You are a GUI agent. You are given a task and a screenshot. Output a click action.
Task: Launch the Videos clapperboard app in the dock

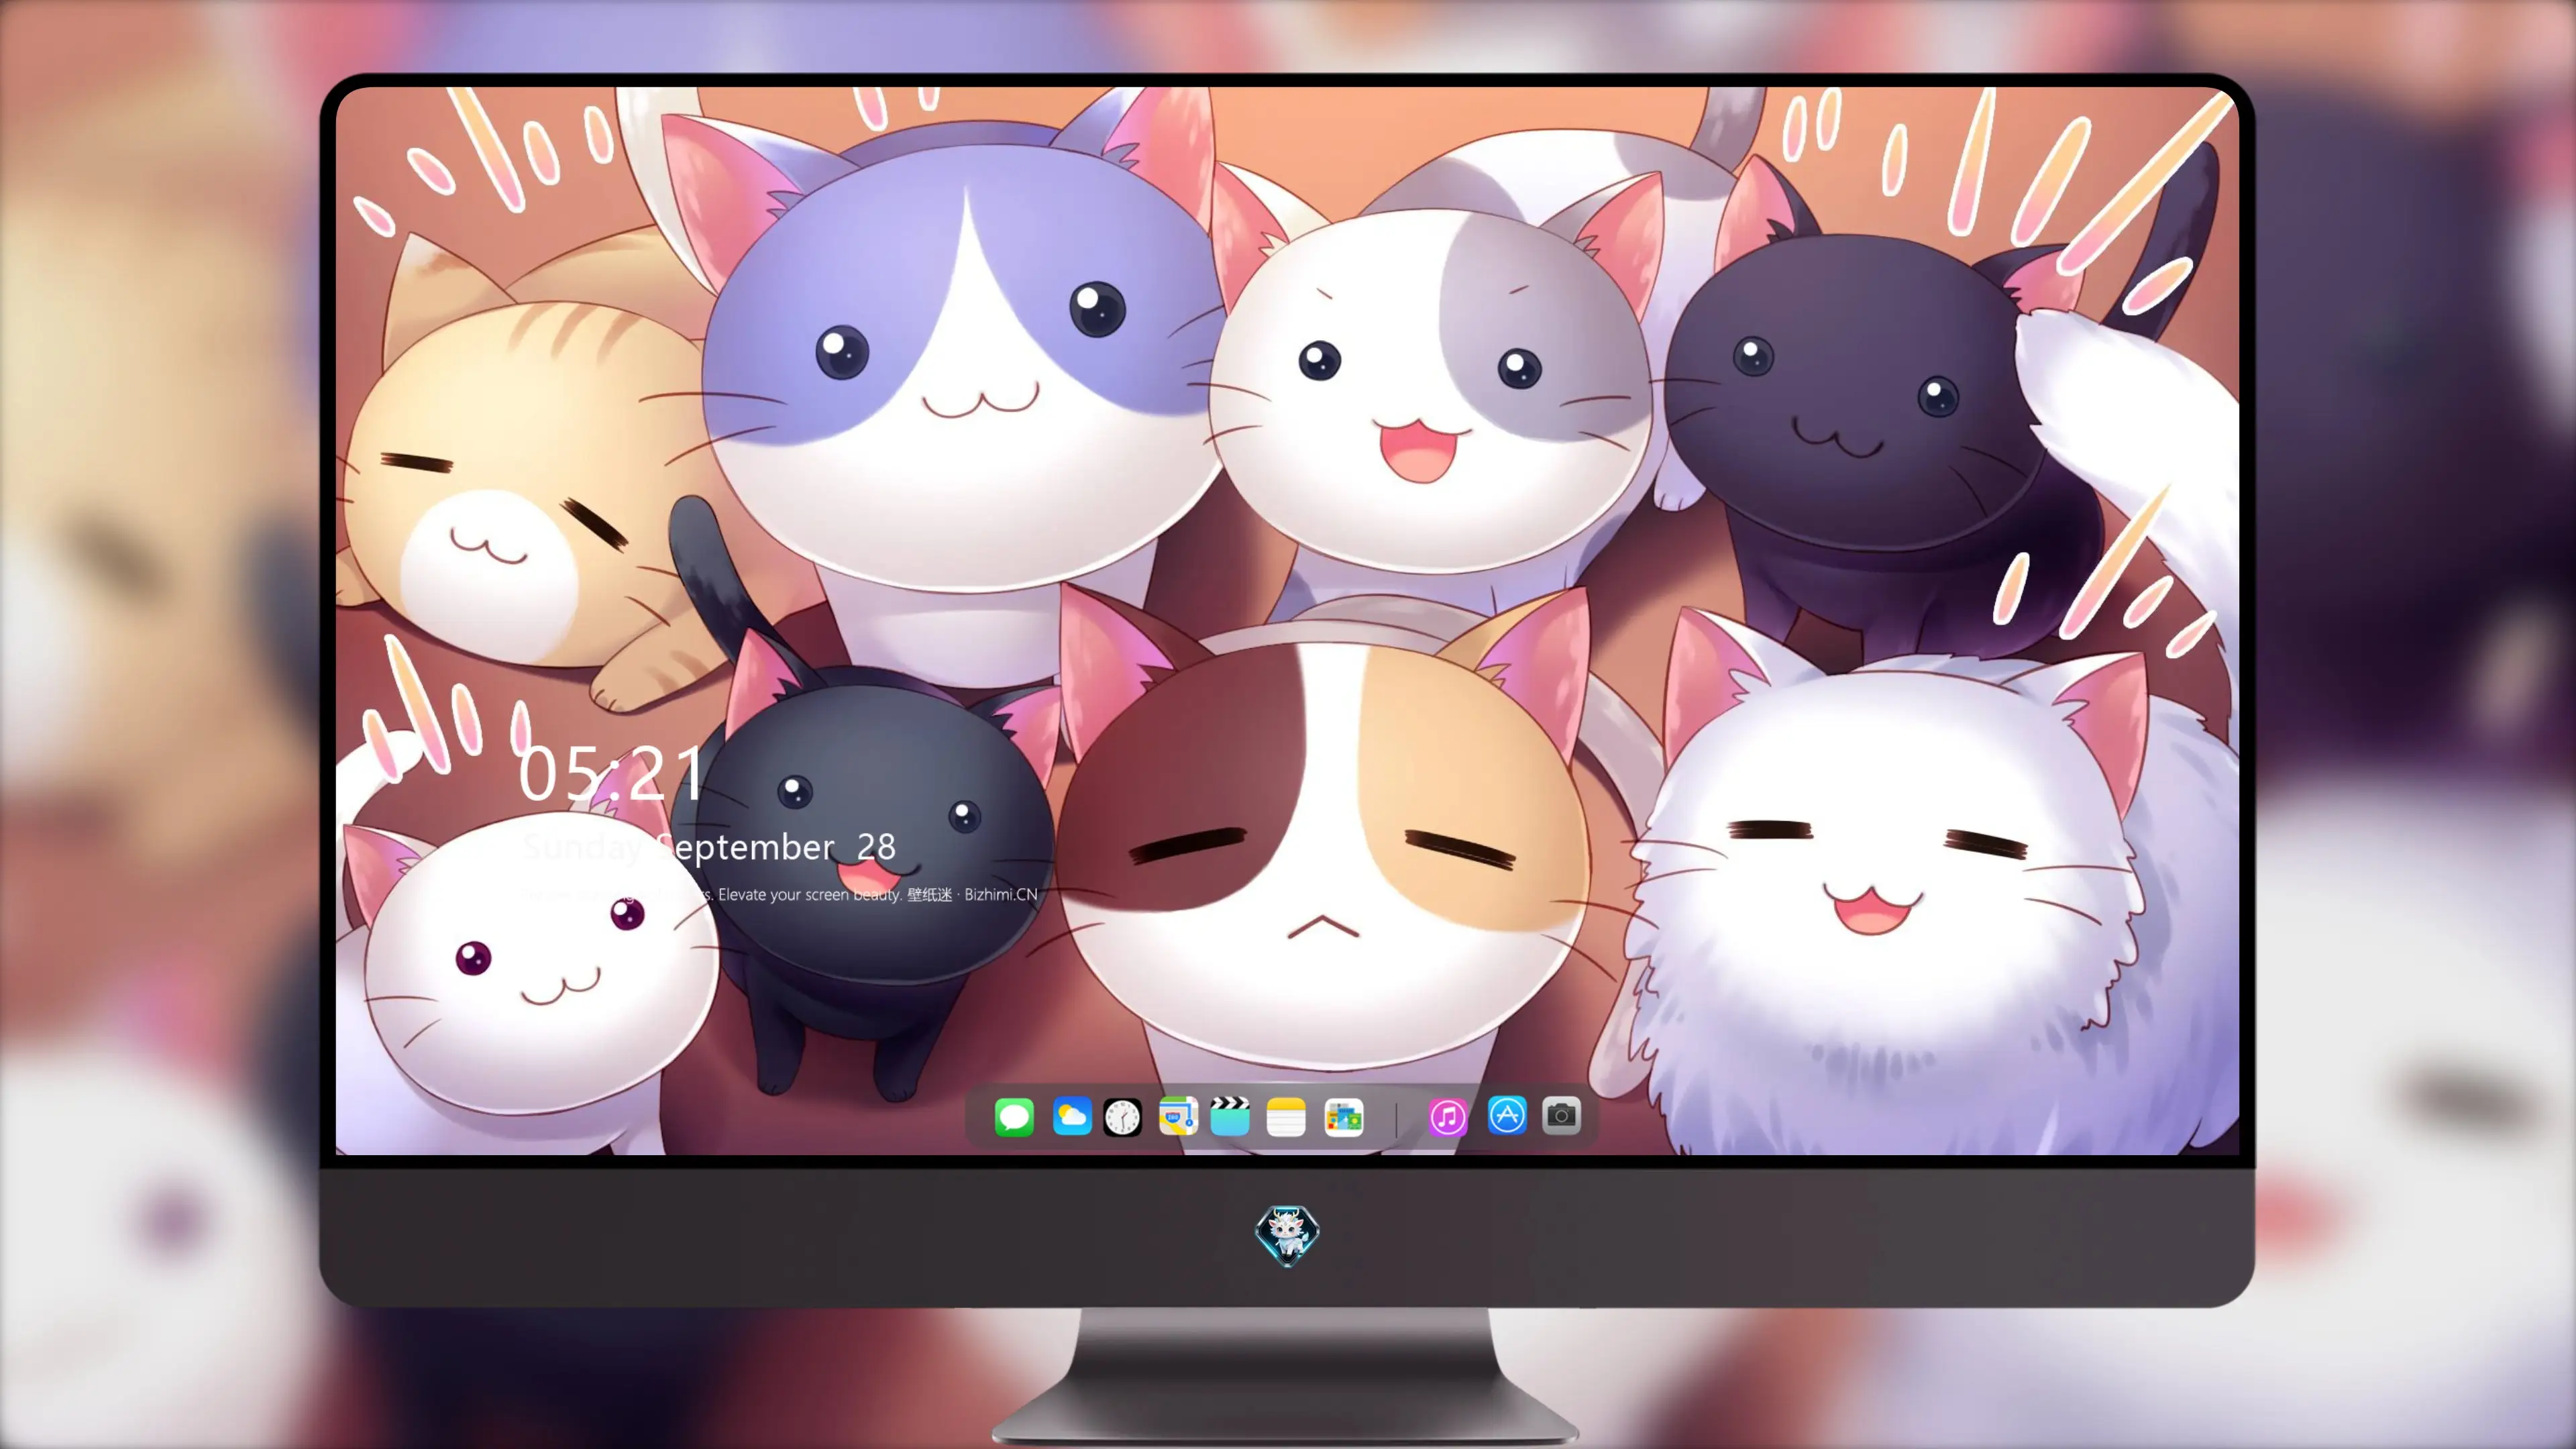click(x=1230, y=1116)
